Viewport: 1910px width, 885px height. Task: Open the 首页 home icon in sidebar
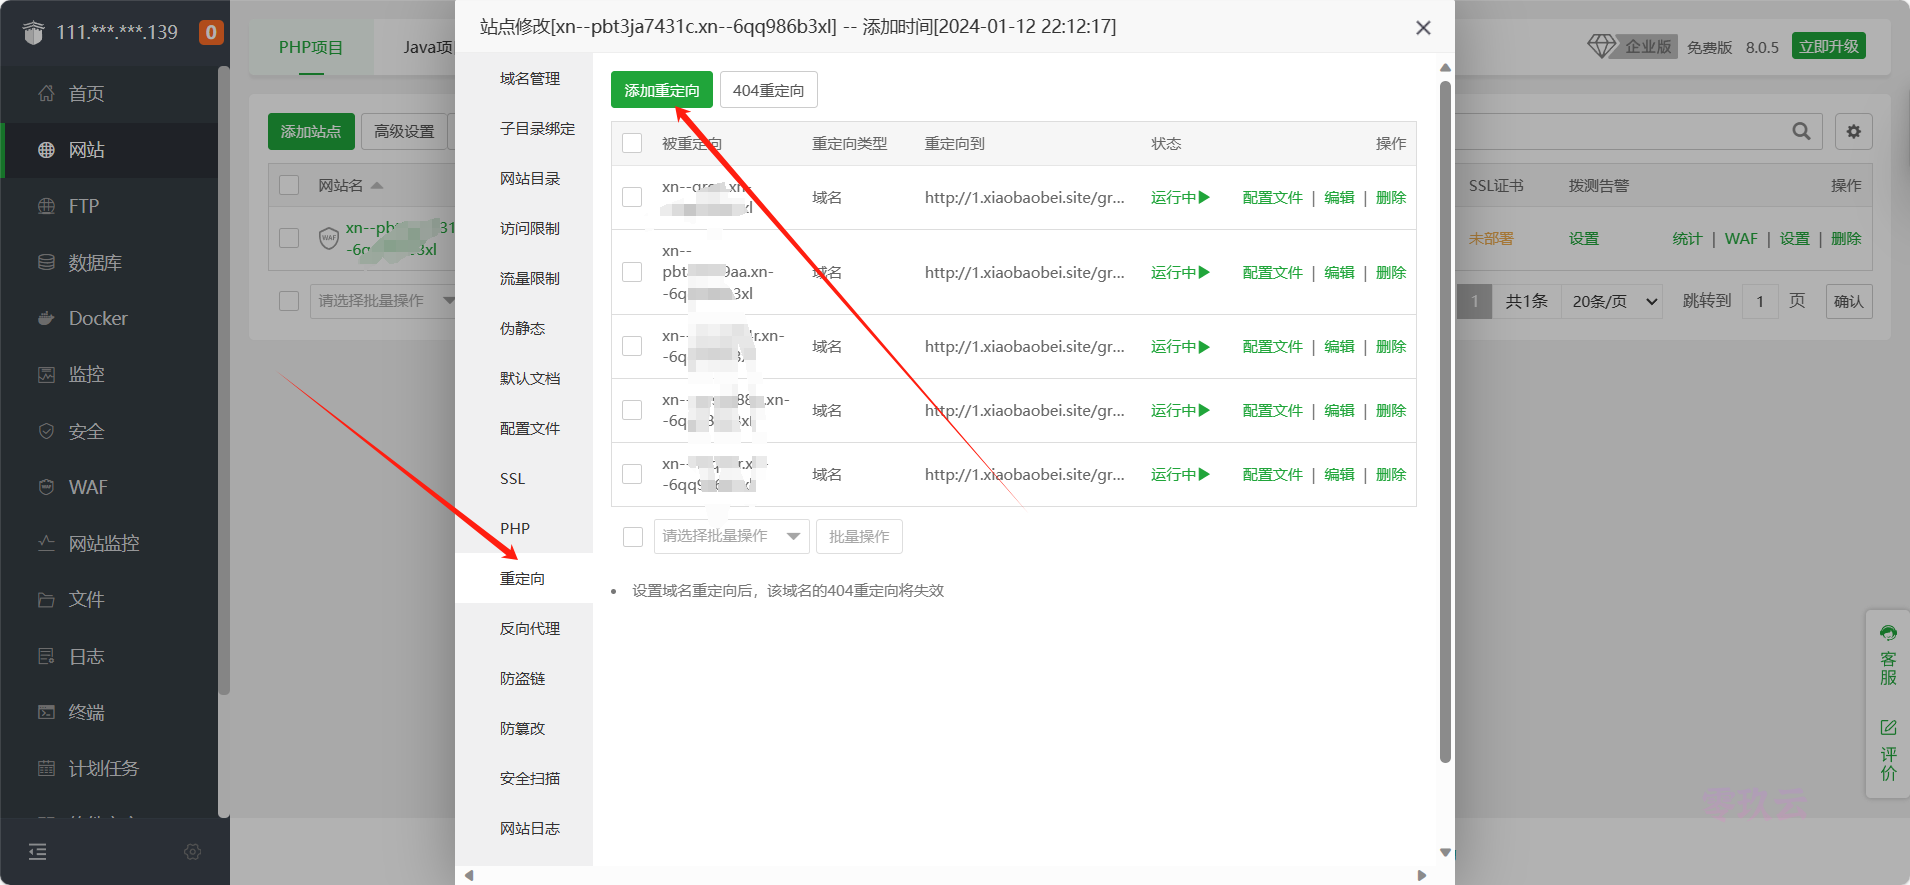[x=46, y=93]
